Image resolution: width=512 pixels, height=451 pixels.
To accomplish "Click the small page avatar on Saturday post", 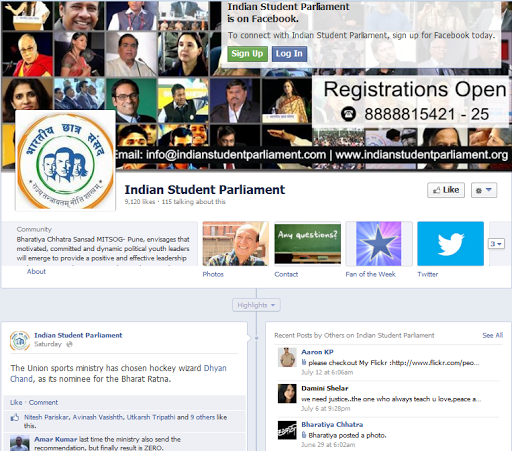I will click(x=20, y=340).
